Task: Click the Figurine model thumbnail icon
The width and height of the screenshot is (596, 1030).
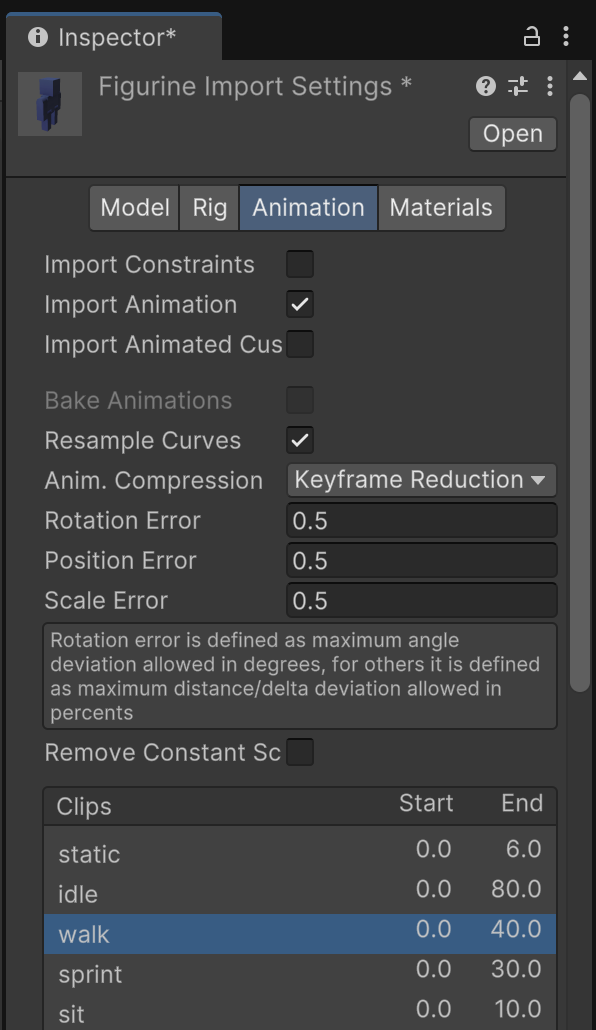Action: (x=50, y=104)
